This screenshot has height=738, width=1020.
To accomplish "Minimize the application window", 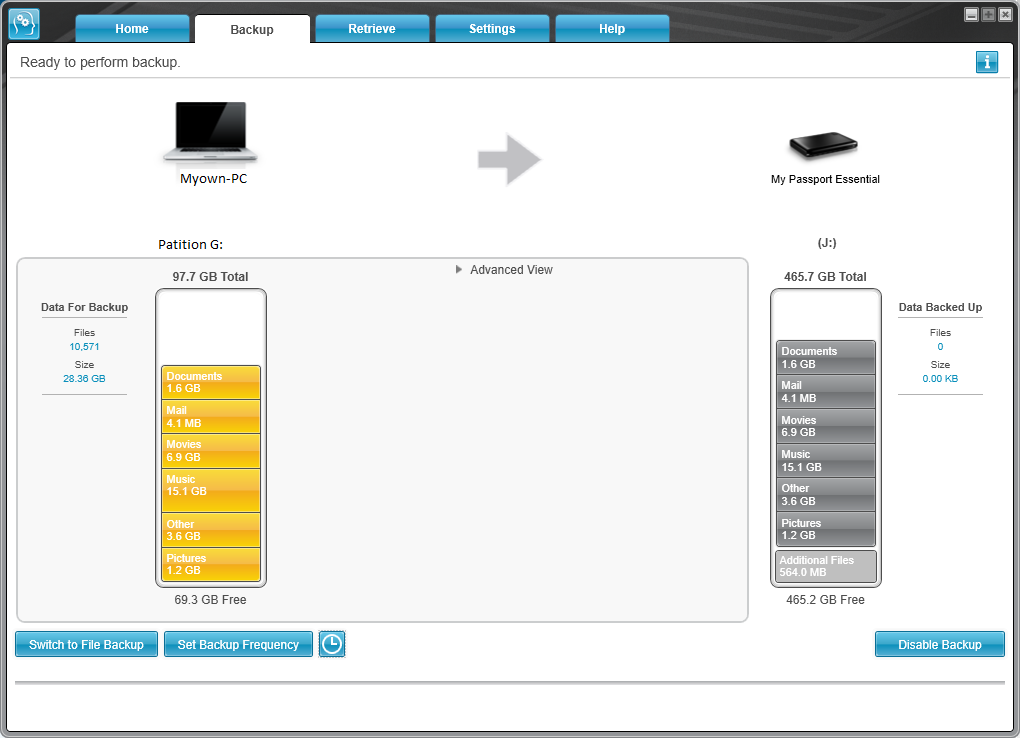I will click(971, 14).
